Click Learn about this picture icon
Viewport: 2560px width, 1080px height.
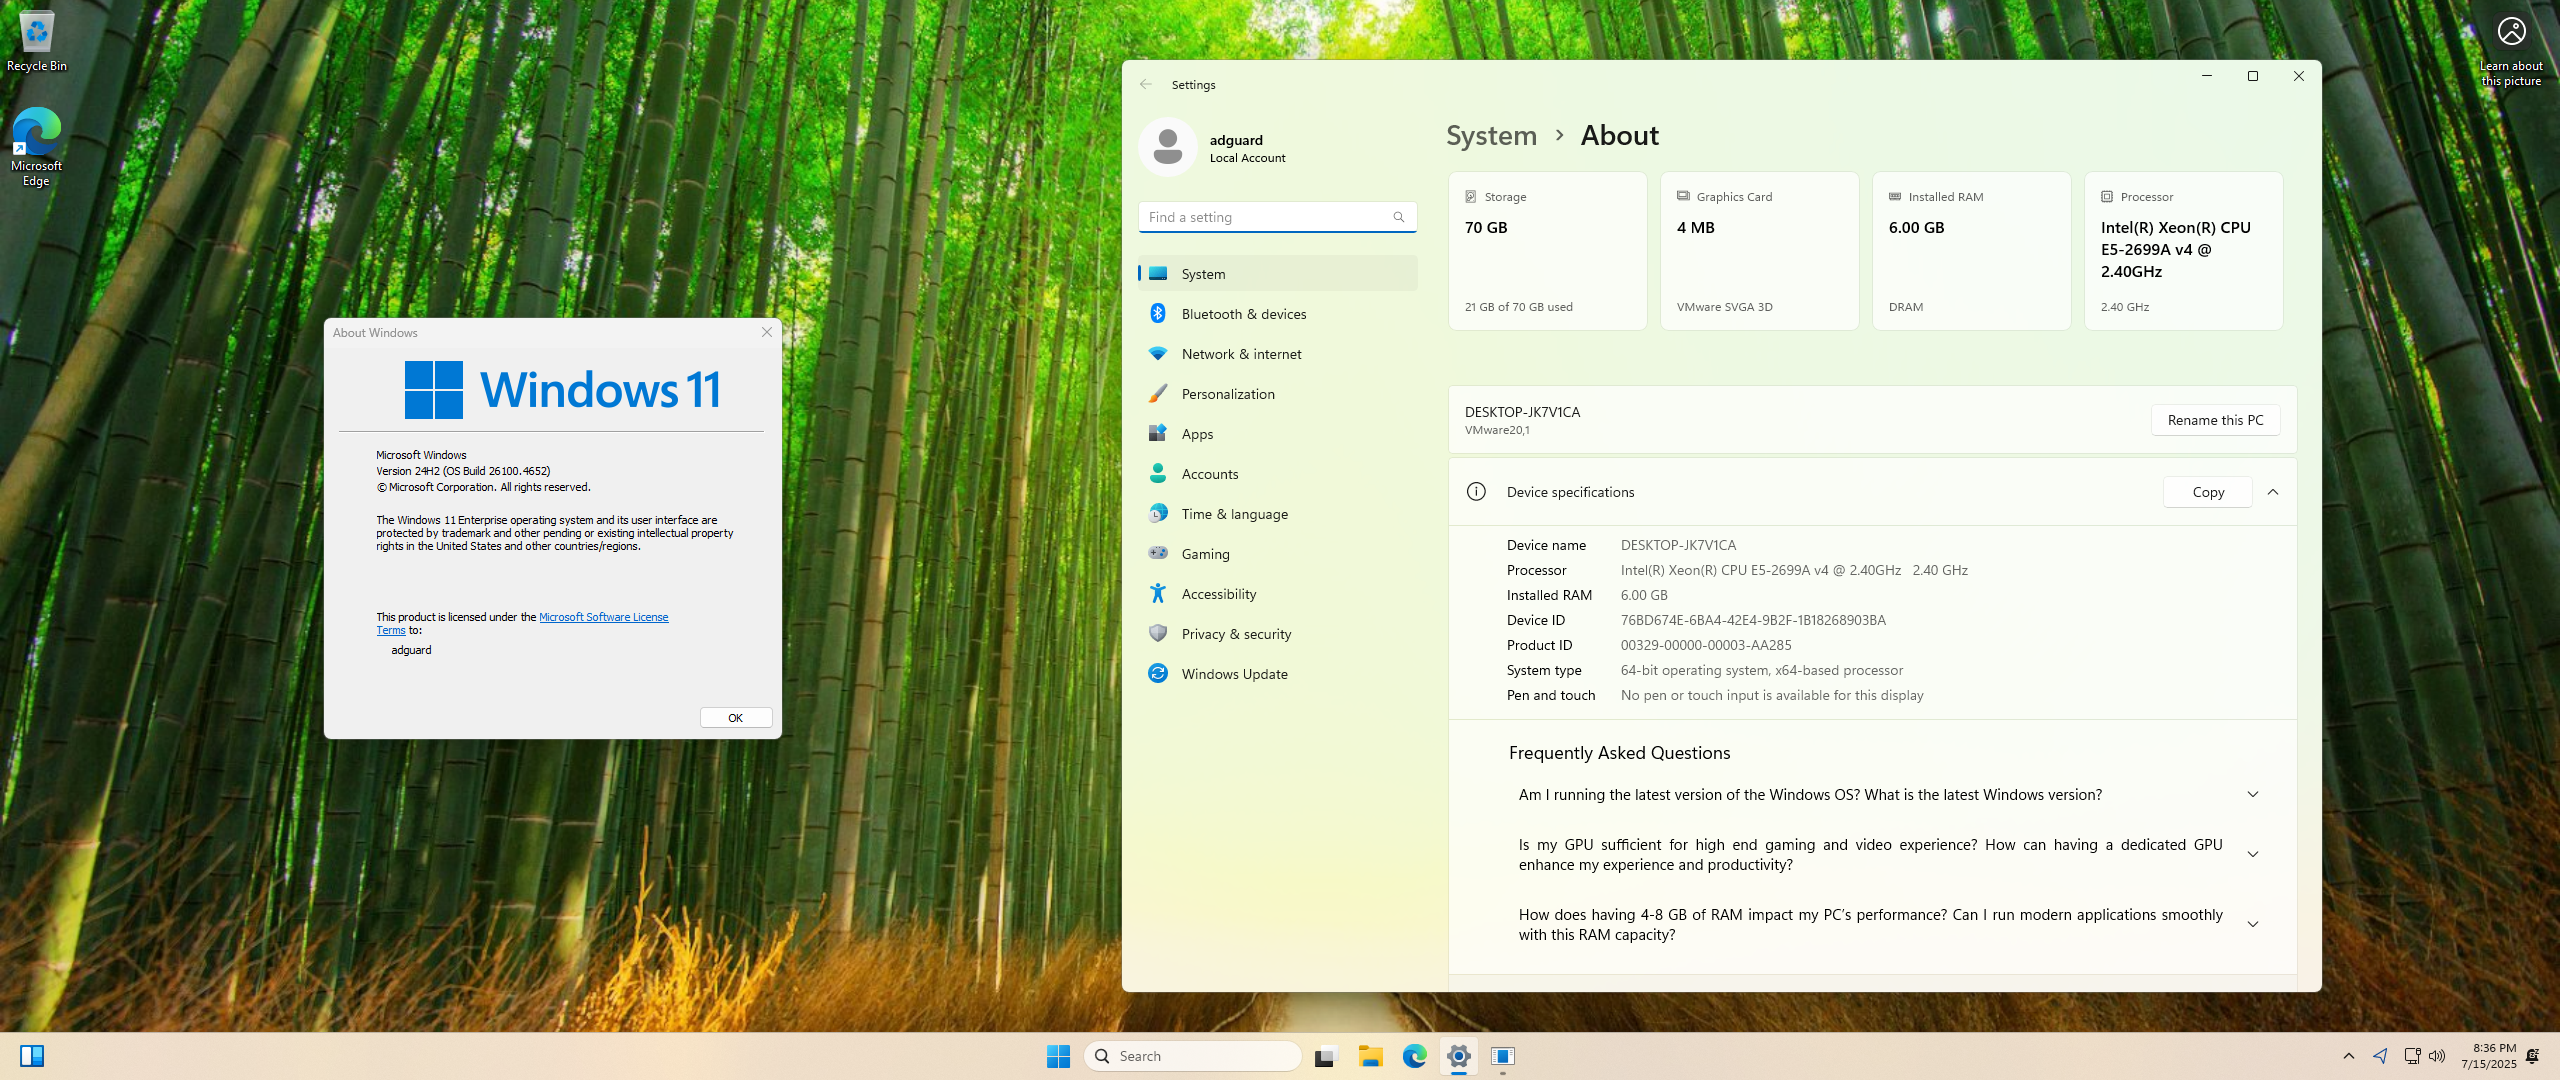coord(2511,50)
